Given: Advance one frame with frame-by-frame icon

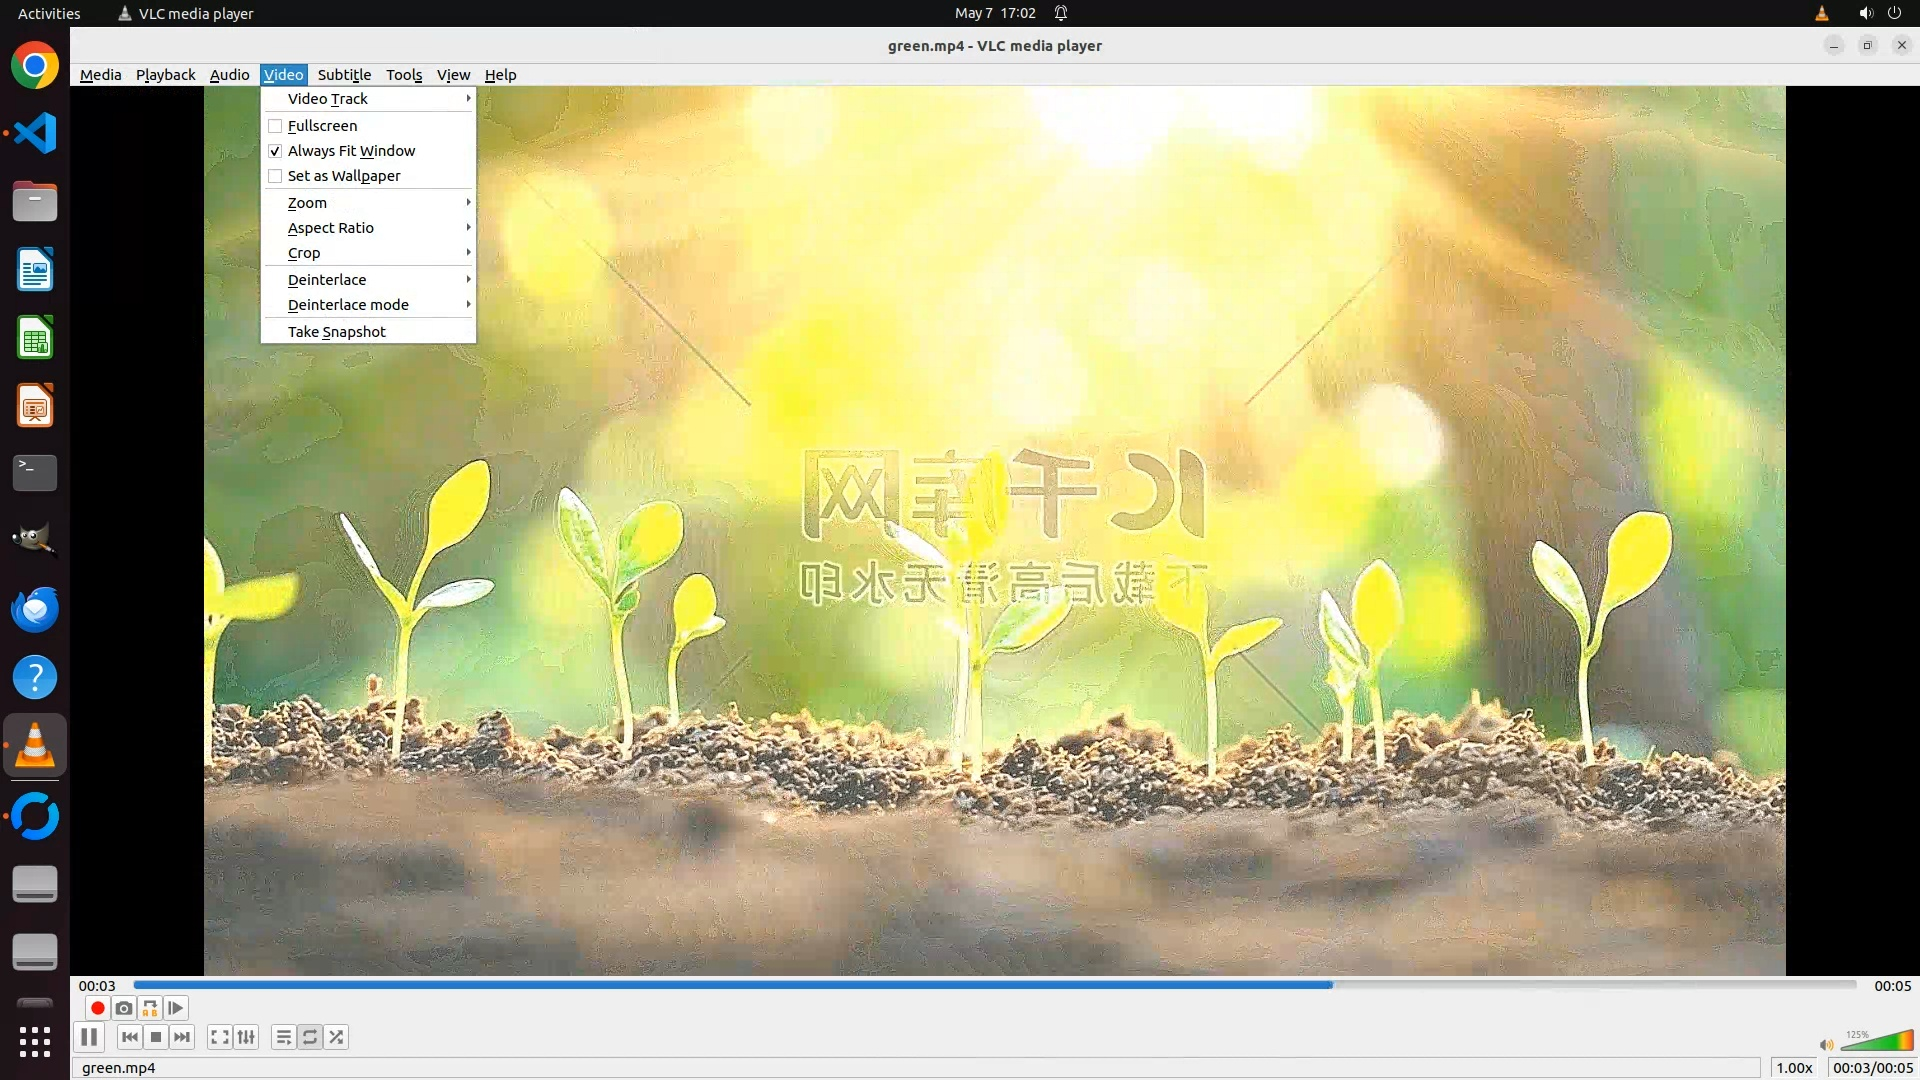Looking at the screenshot, I should pyautogui.click(x=175, y=1008).
